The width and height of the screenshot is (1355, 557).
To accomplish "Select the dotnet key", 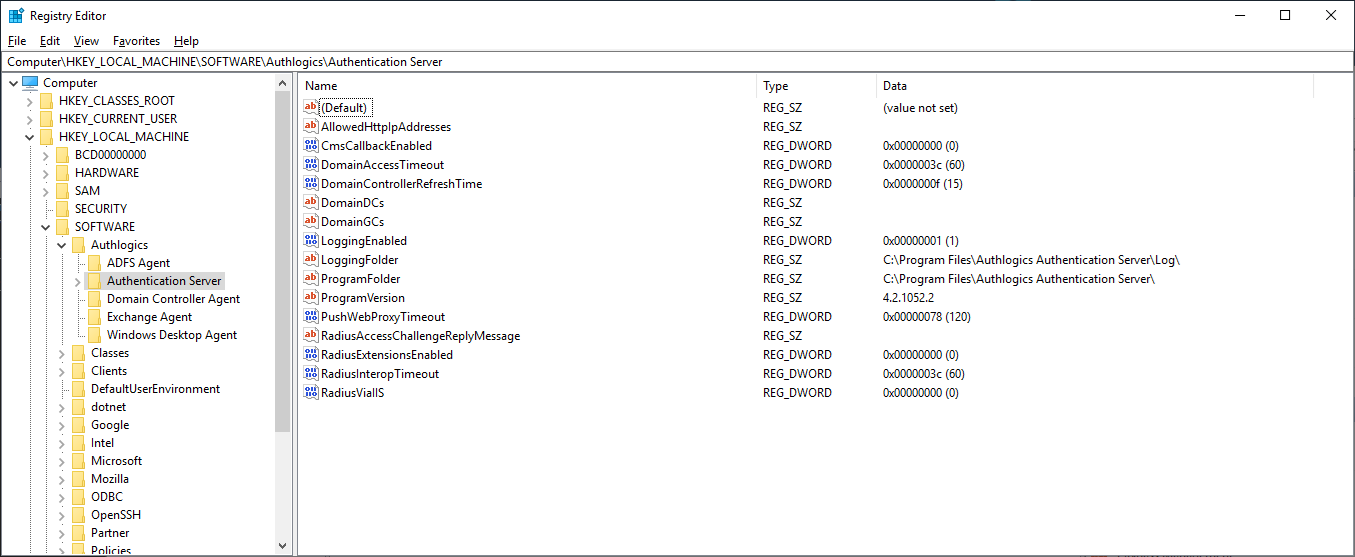I will pos(108,407).
